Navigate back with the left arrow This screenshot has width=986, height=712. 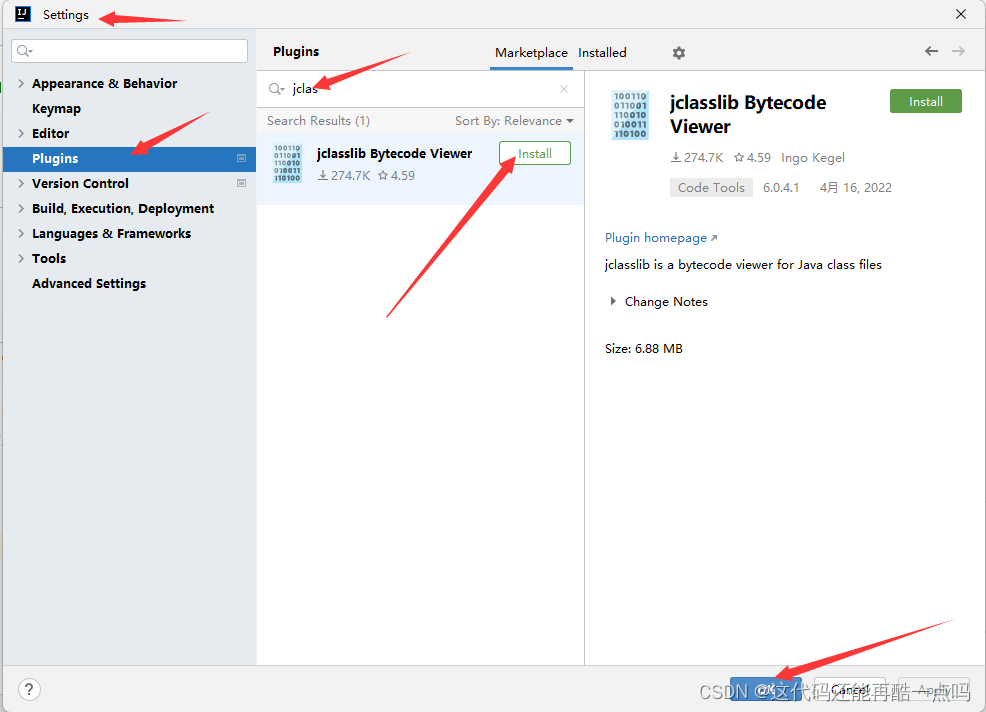[x=931, y=51]
